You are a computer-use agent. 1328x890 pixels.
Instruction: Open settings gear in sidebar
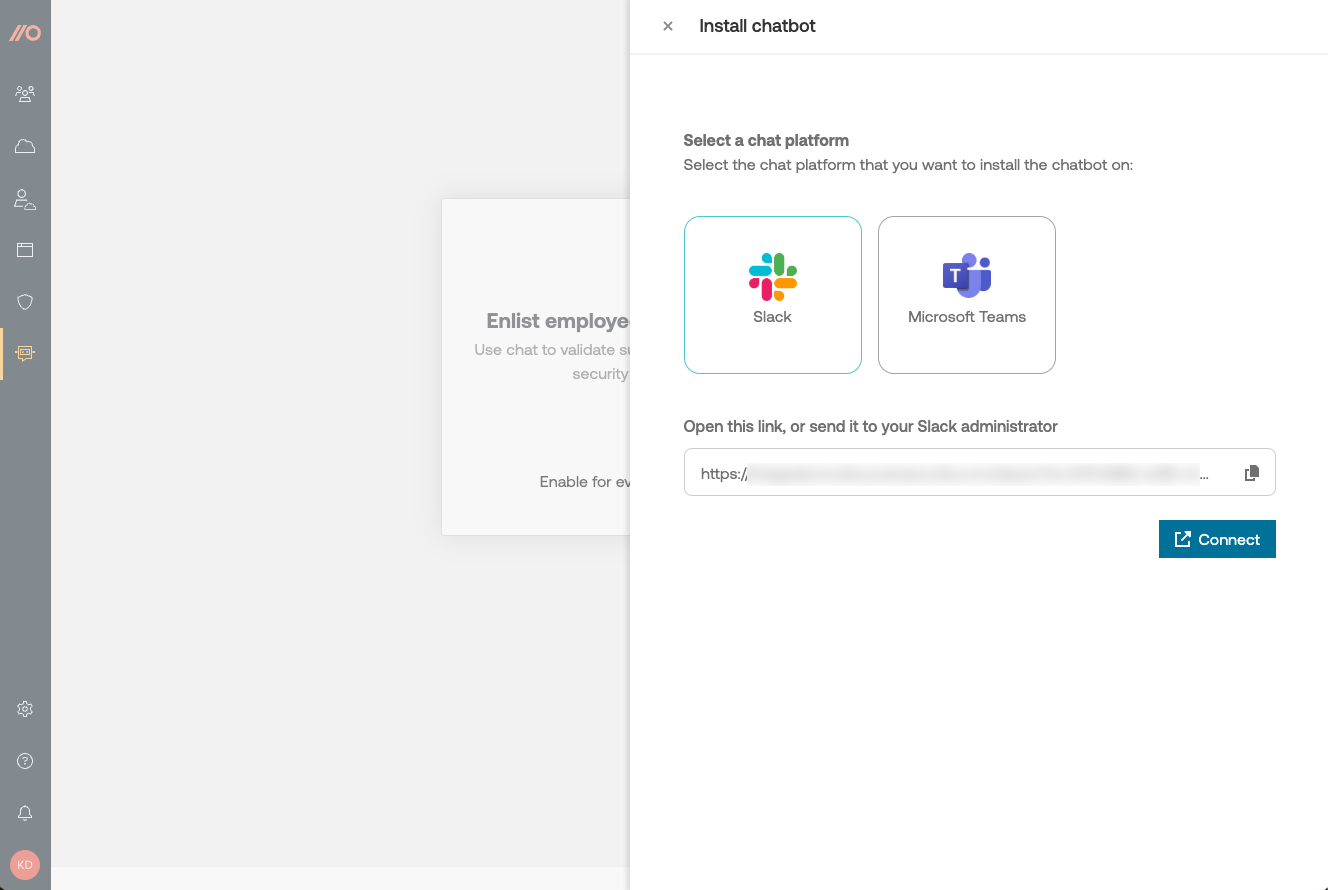pos(25,709)
